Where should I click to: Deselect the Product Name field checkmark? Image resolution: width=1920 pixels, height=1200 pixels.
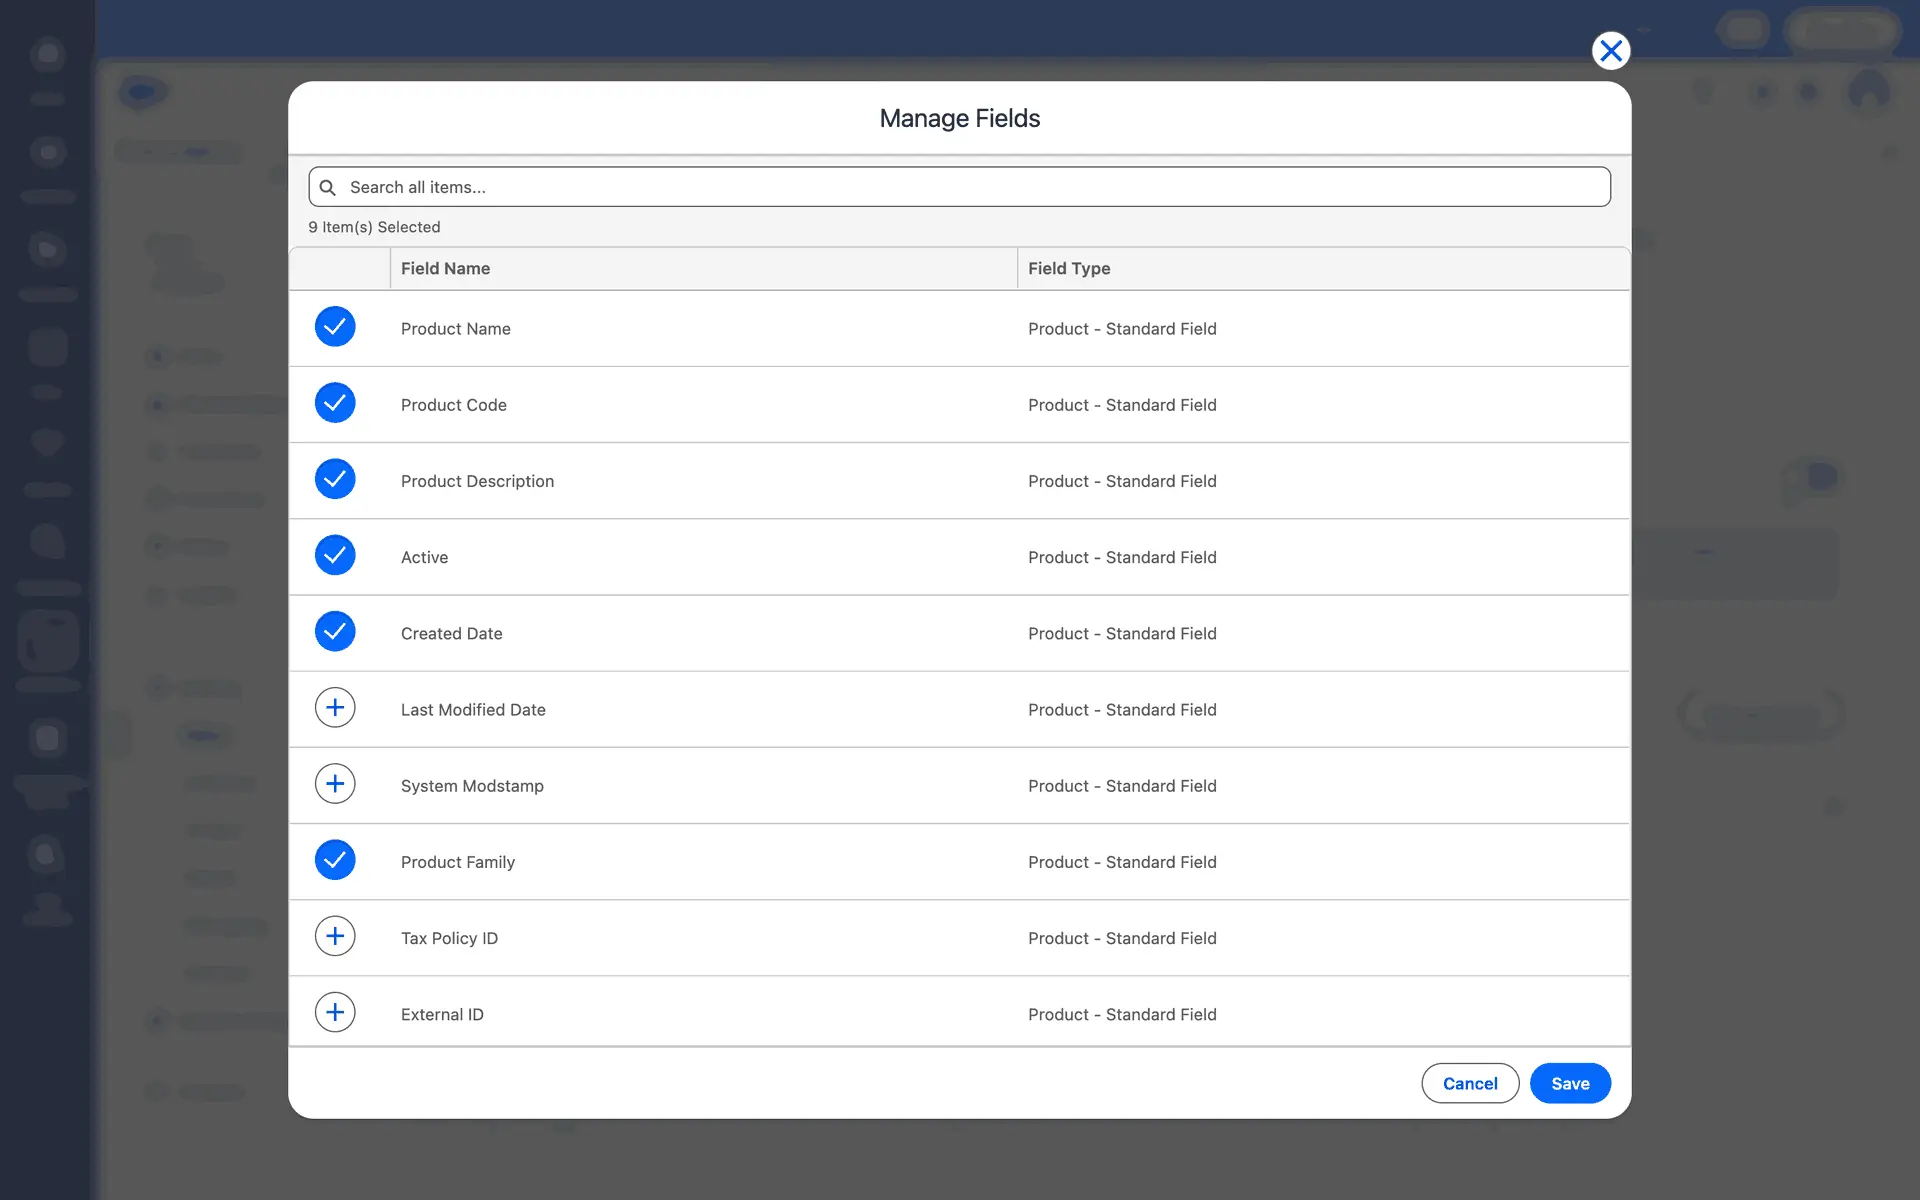click(x=335, y=327)
